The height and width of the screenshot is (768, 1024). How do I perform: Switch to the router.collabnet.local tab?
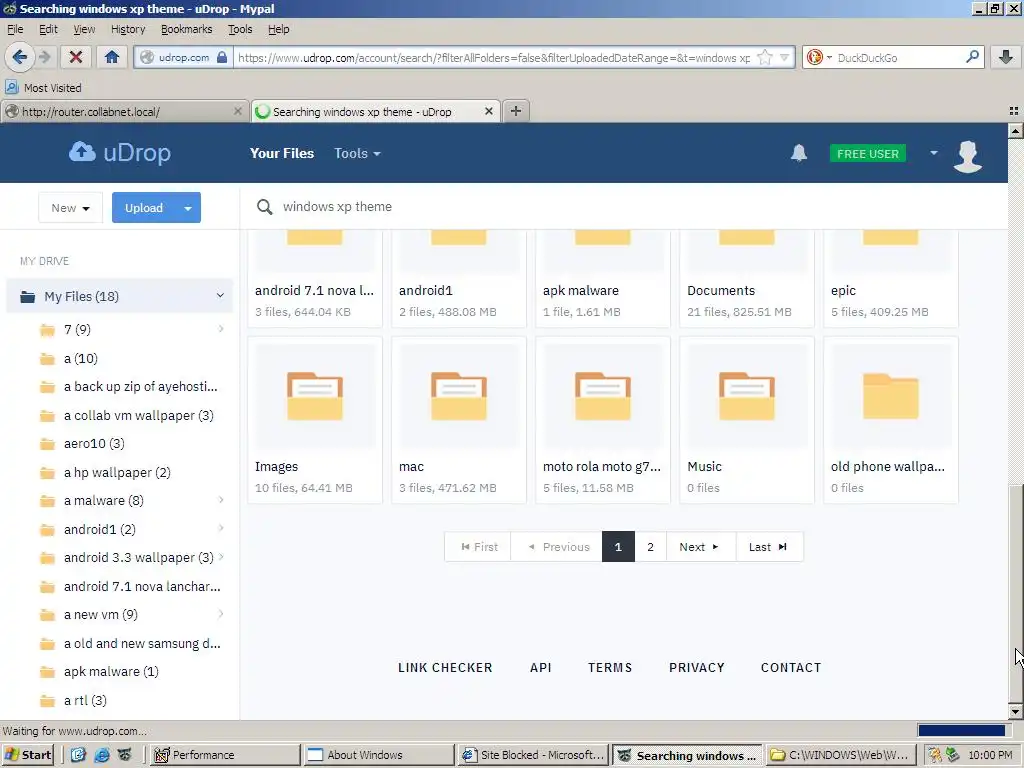(124, 112)
